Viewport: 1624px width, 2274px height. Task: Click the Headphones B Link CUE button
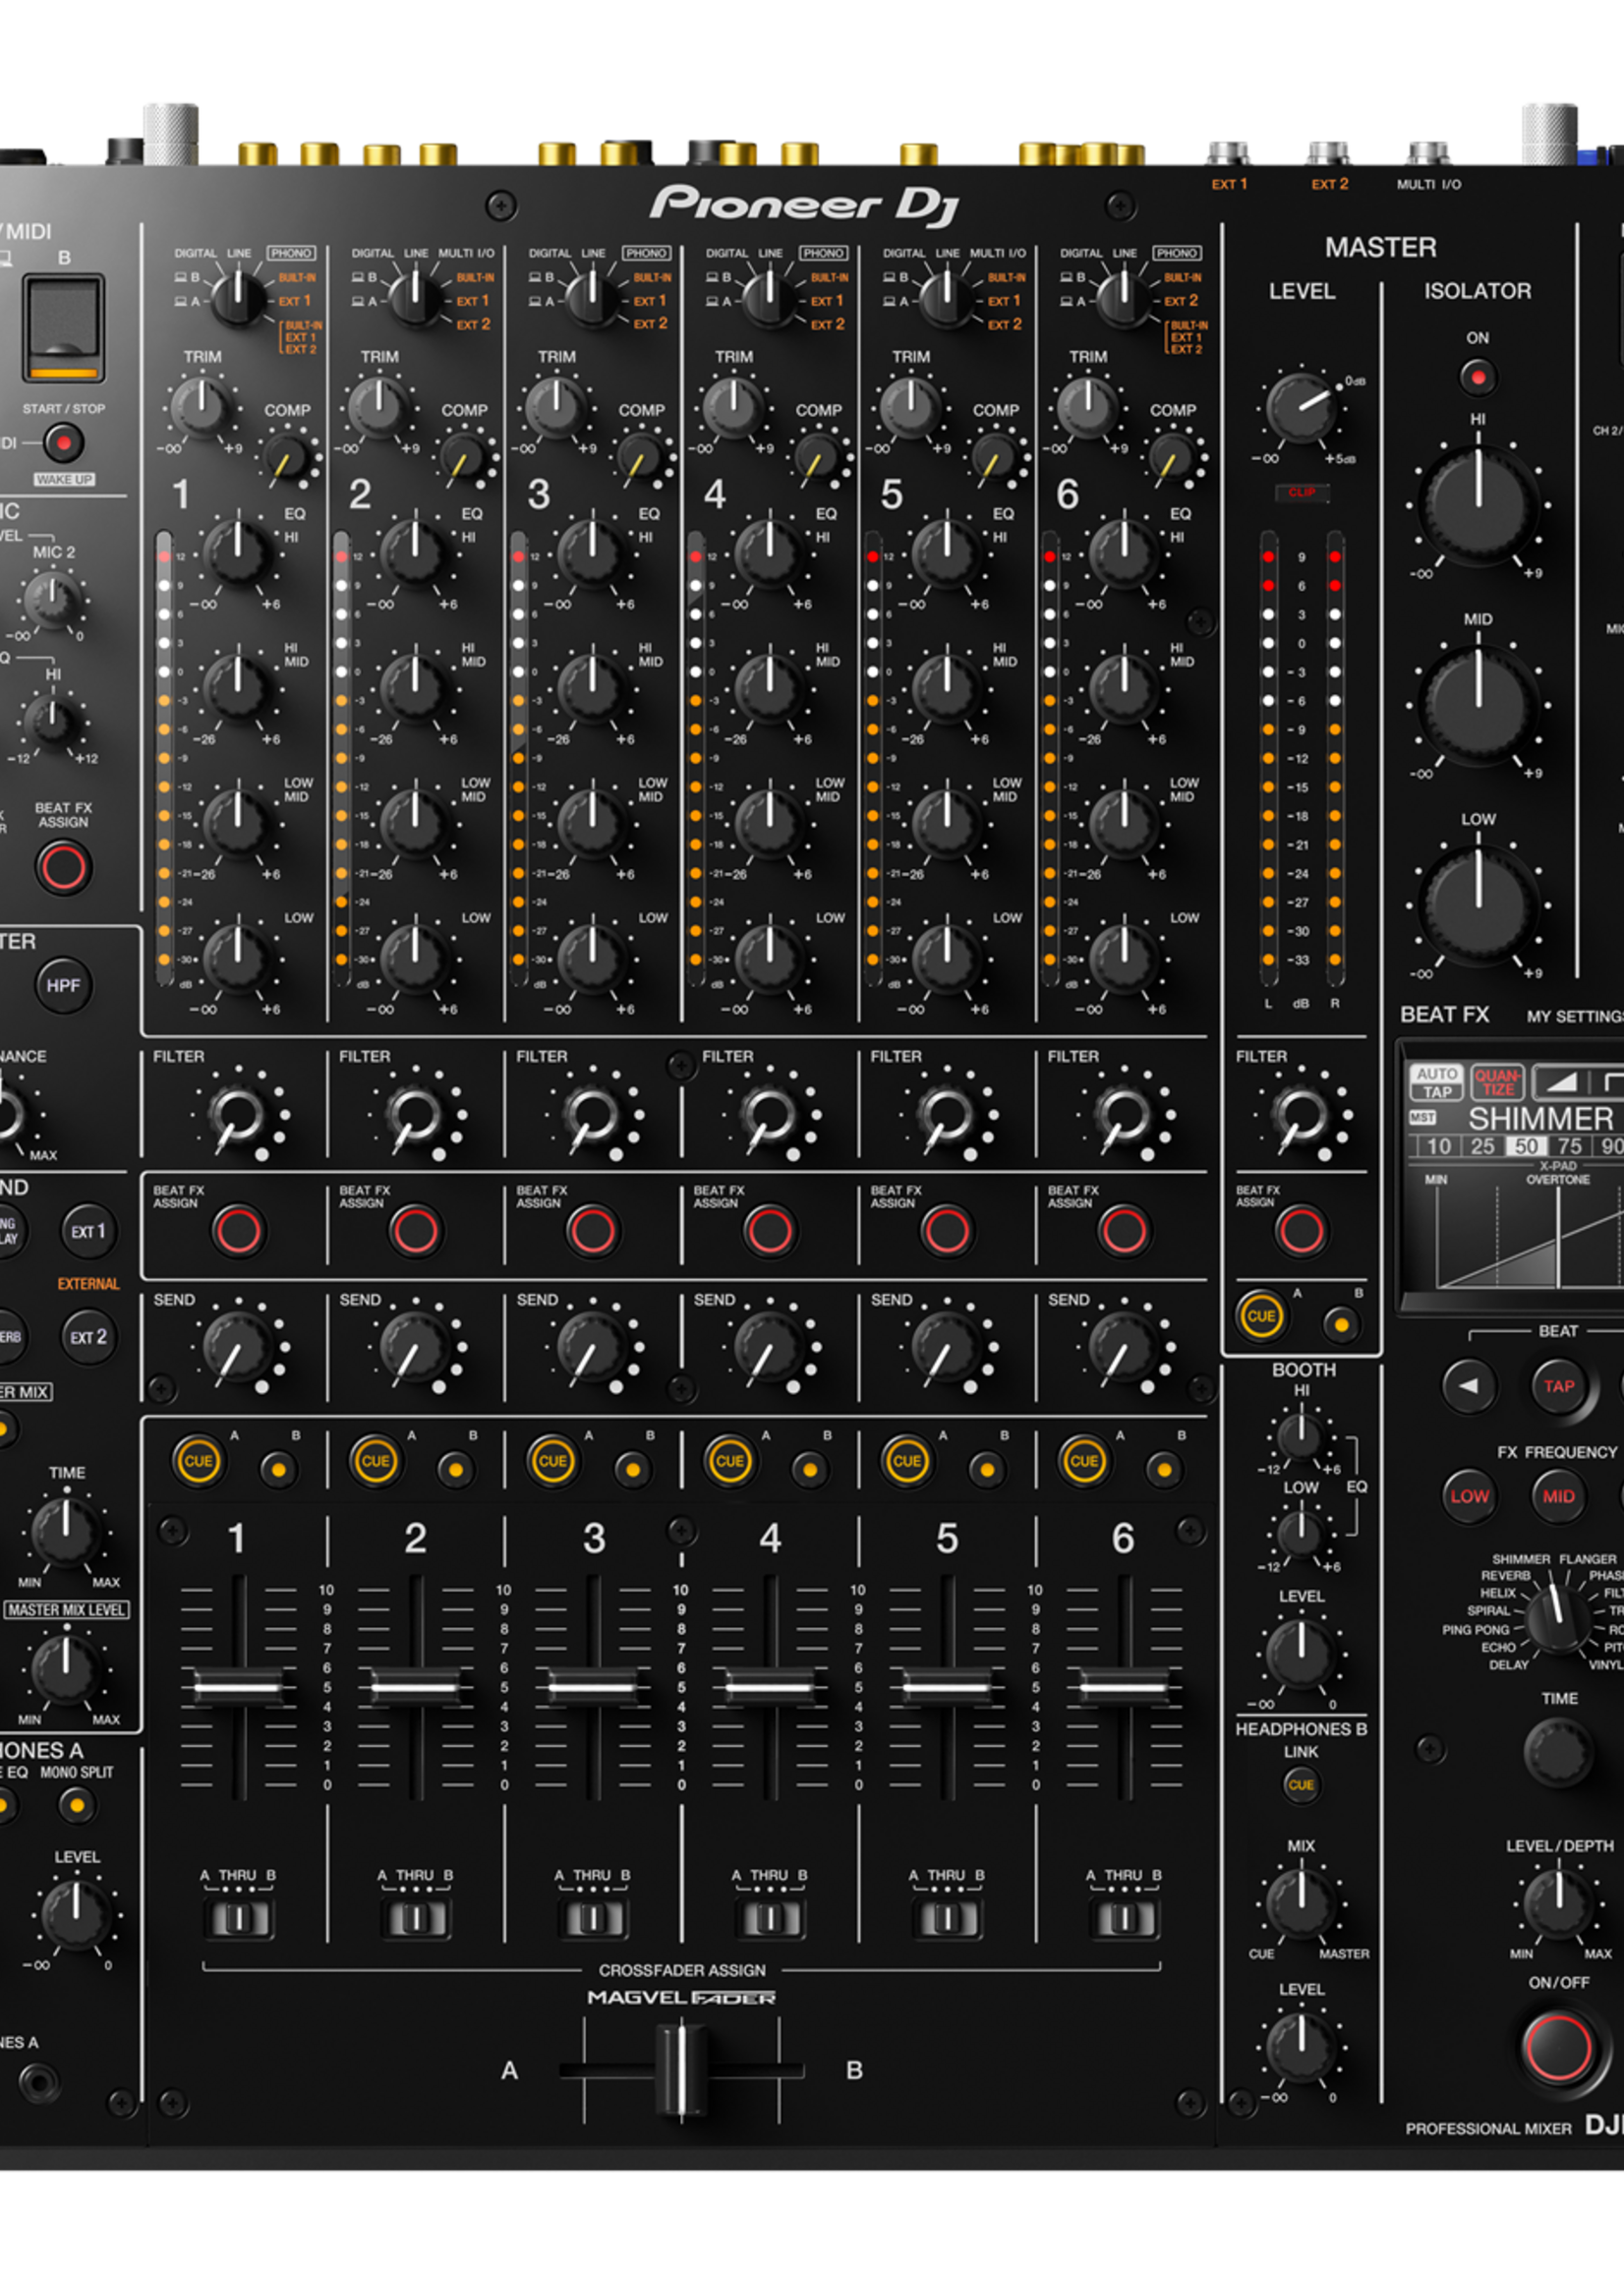coord(1301,1785)
